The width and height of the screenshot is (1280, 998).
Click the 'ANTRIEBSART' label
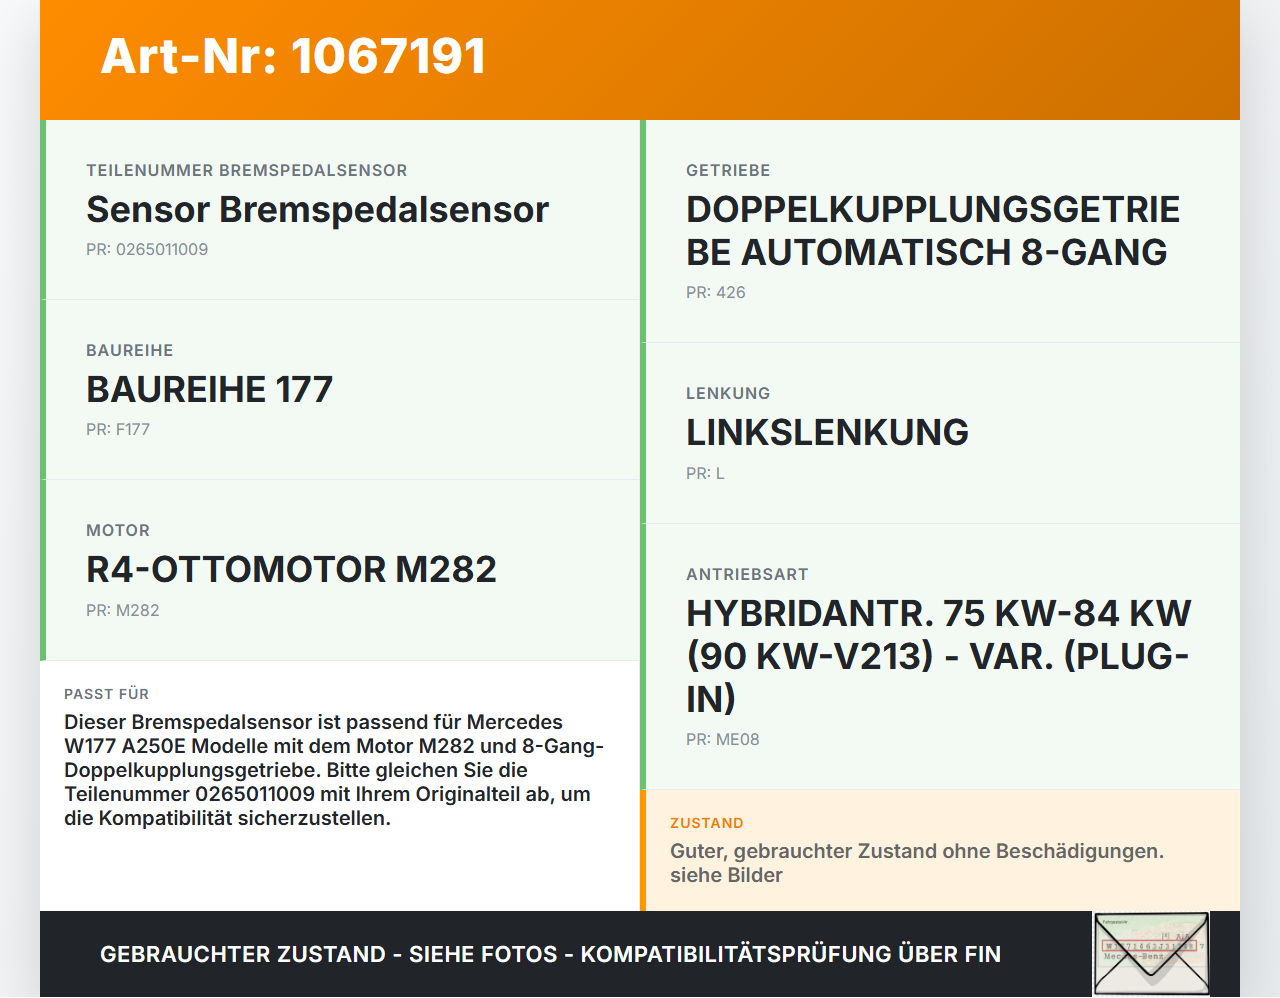coord(747,575)
